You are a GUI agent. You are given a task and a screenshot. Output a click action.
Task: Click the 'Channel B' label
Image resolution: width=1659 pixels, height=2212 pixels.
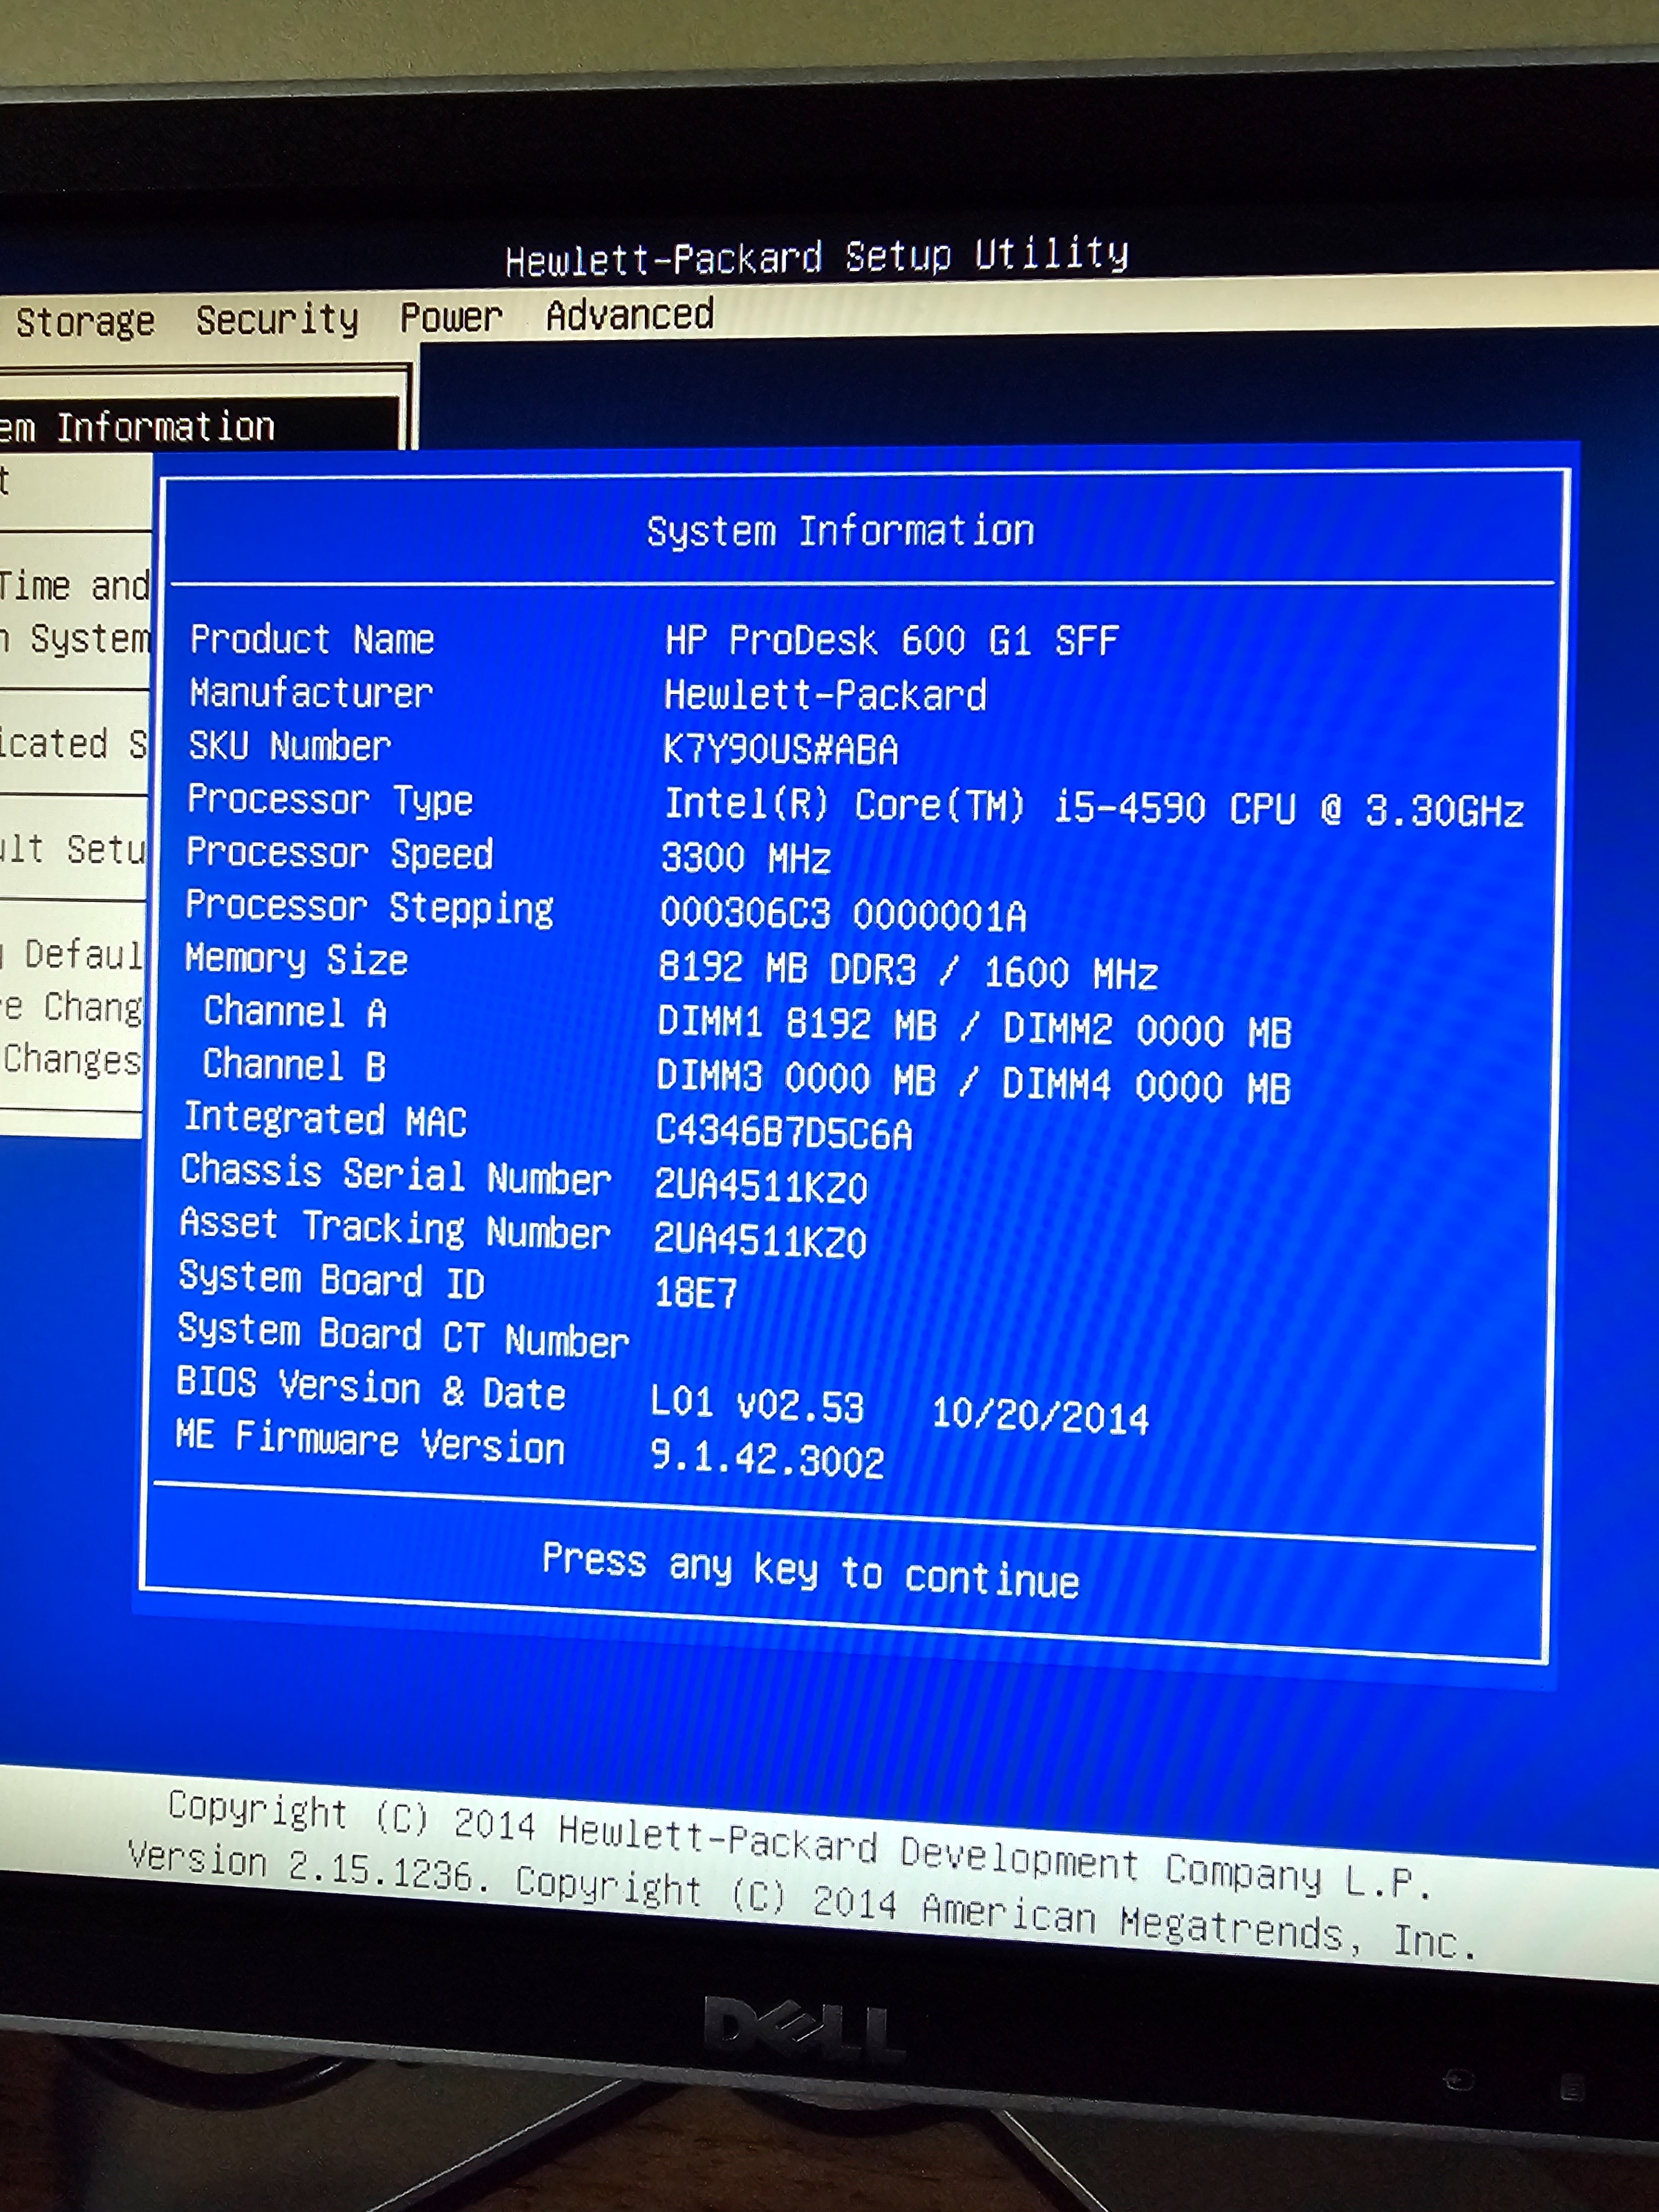pos(294,1065)
